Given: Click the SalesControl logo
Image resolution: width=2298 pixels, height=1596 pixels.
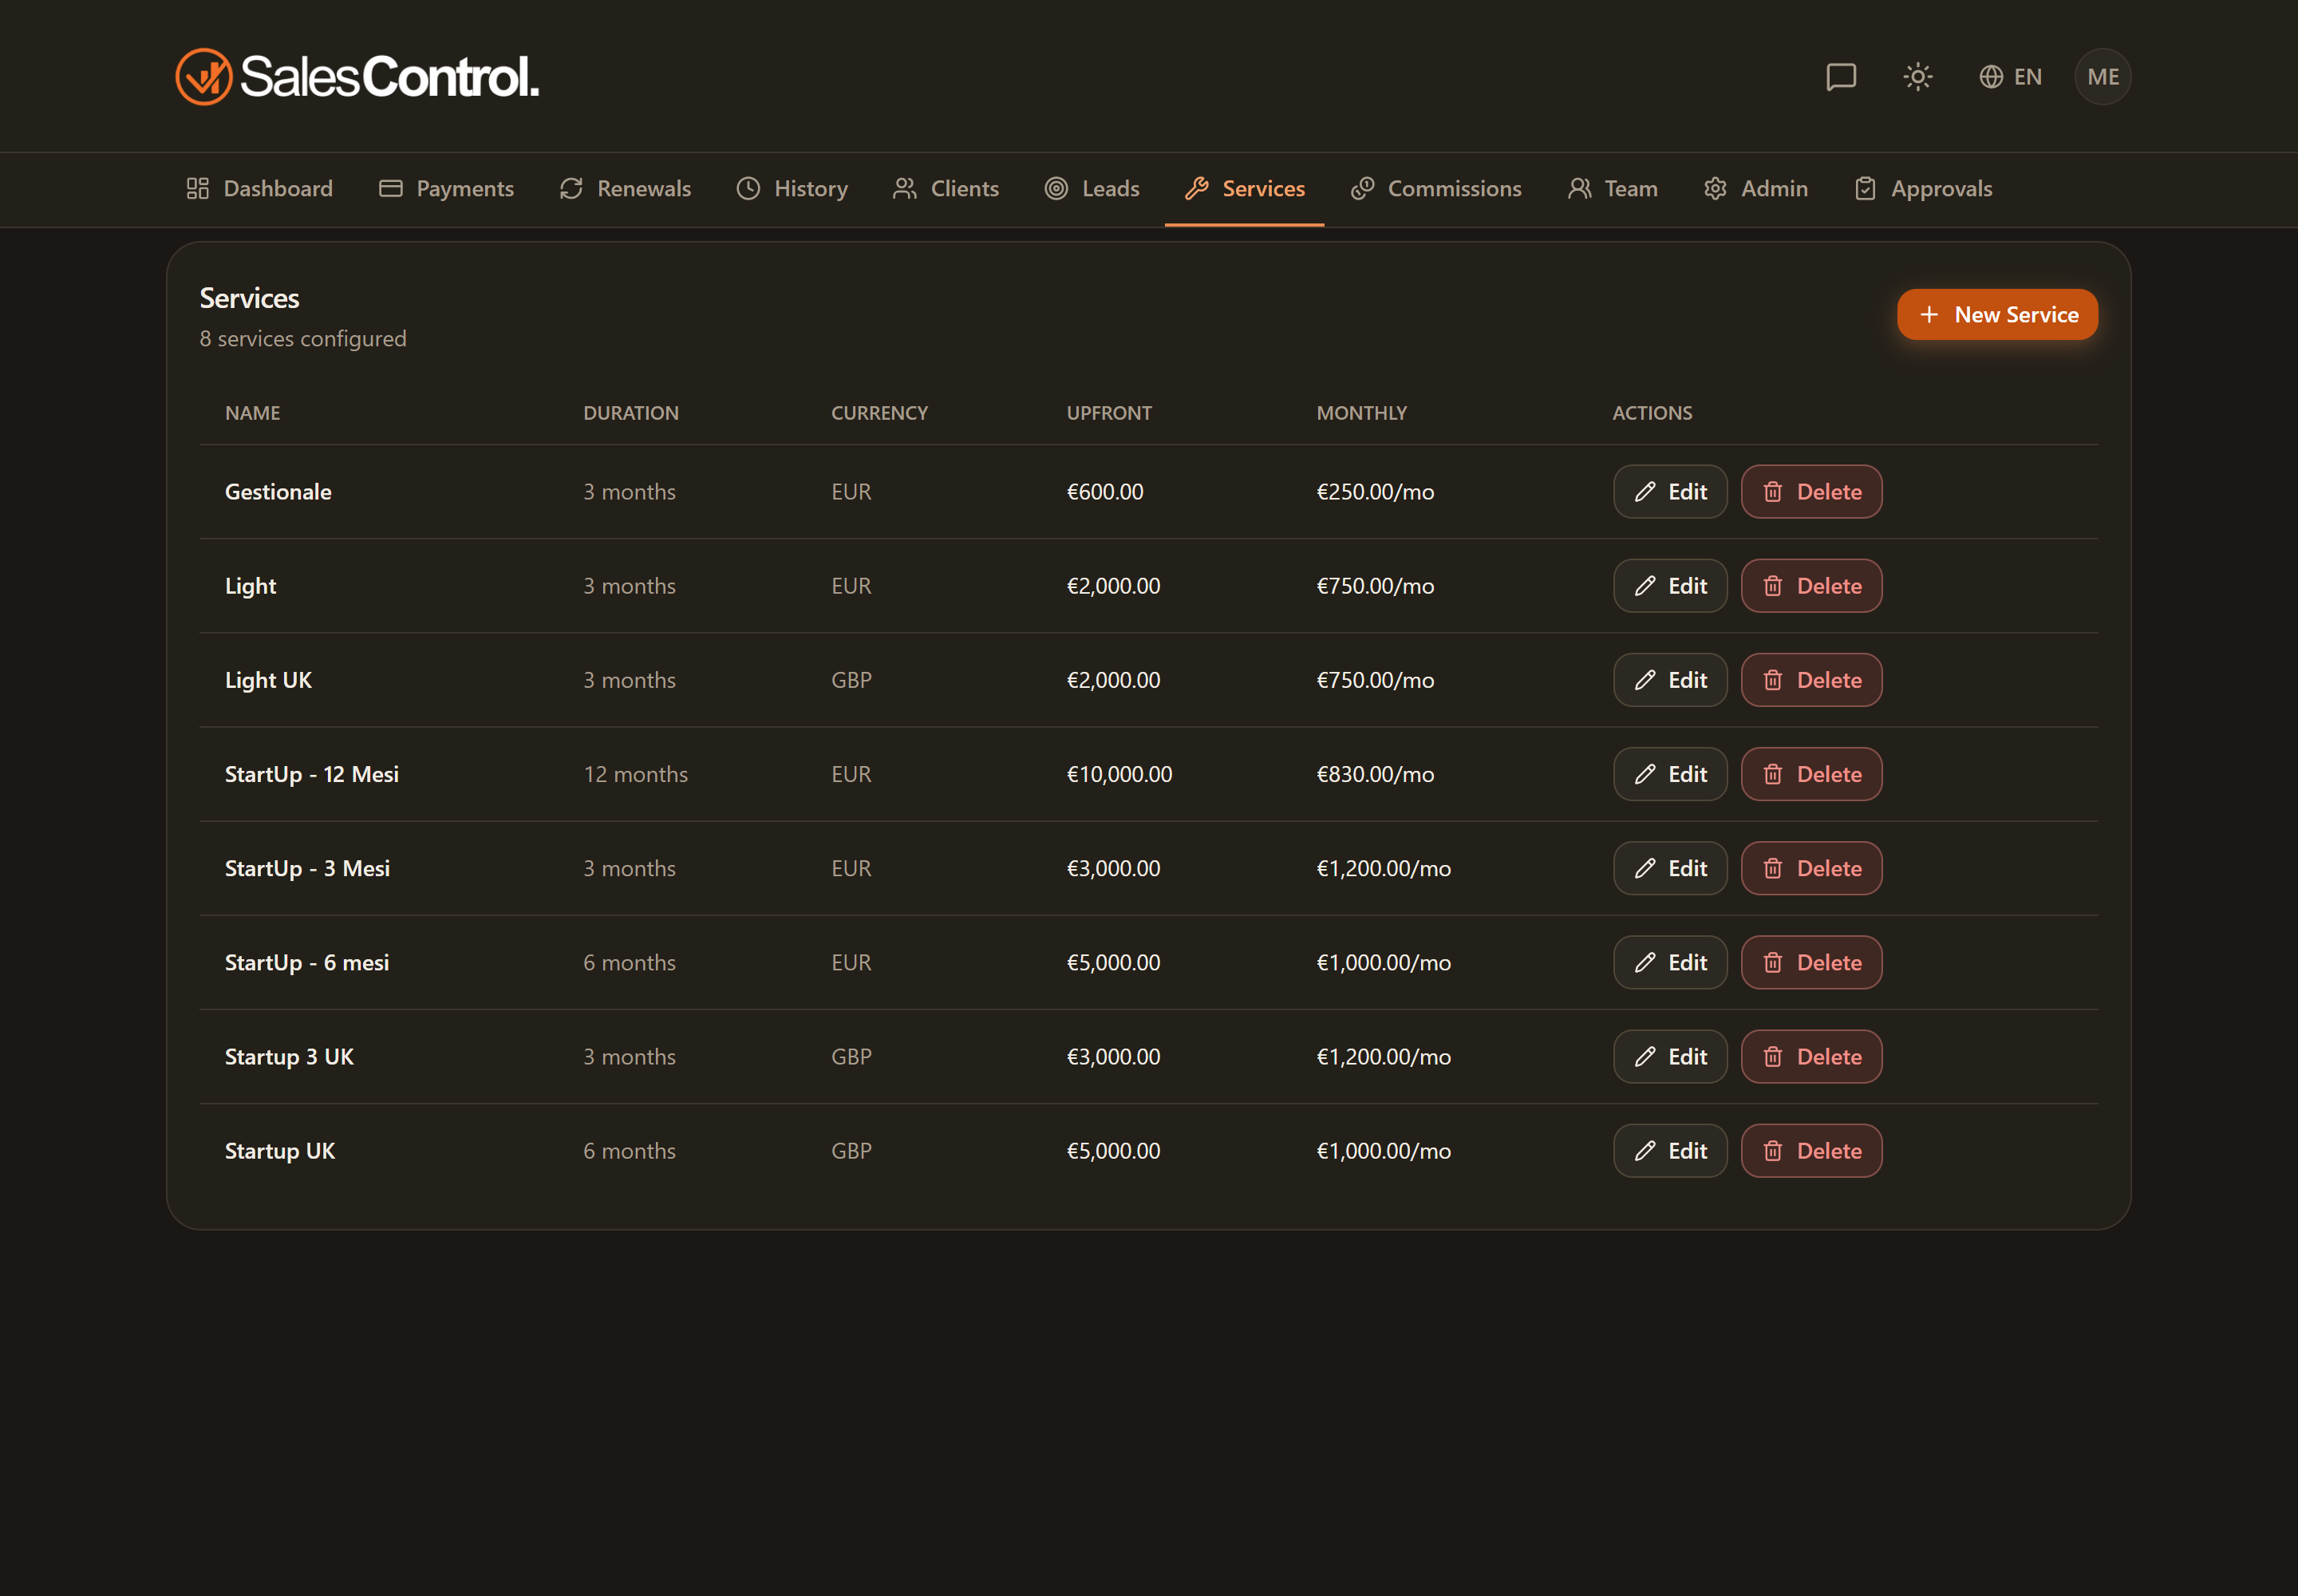Looking at the screenshot, I should tap(357, 77).
